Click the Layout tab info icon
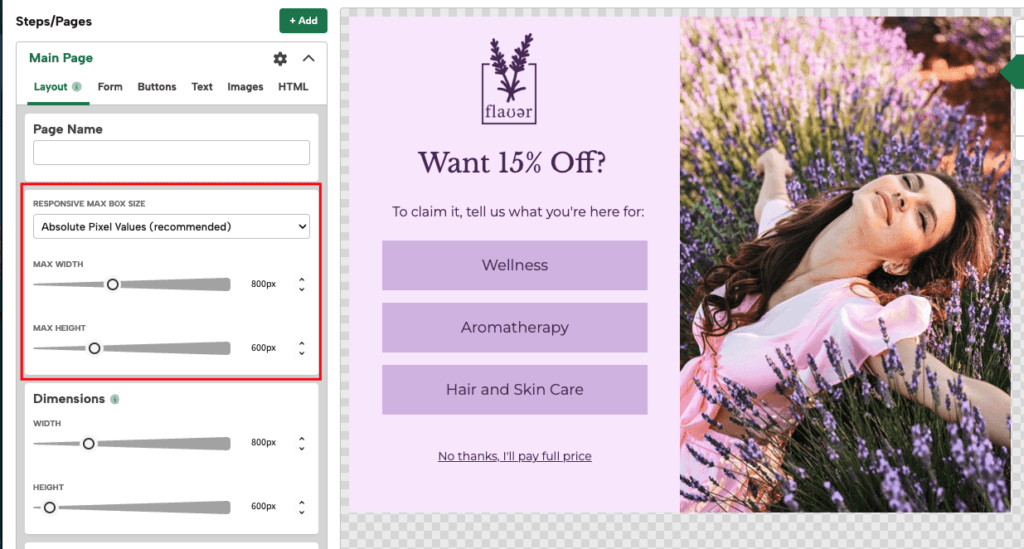The image size is (1024, 549). (x=76, y=86)
